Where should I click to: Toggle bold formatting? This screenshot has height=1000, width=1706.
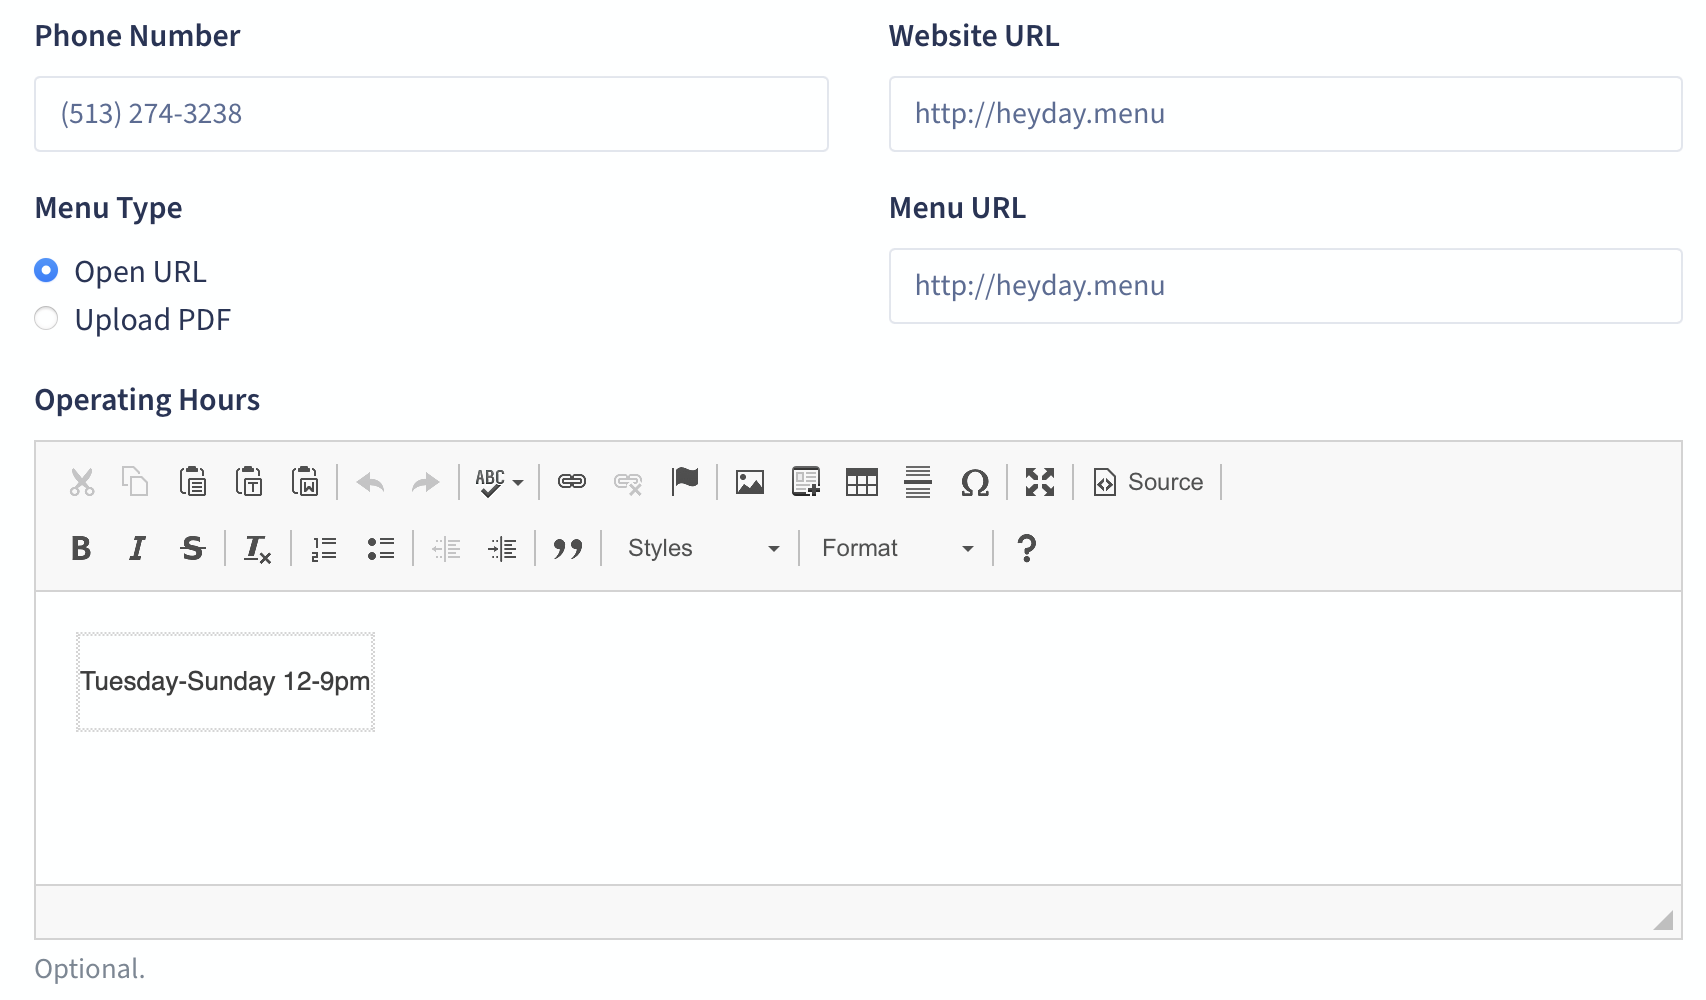81,548
